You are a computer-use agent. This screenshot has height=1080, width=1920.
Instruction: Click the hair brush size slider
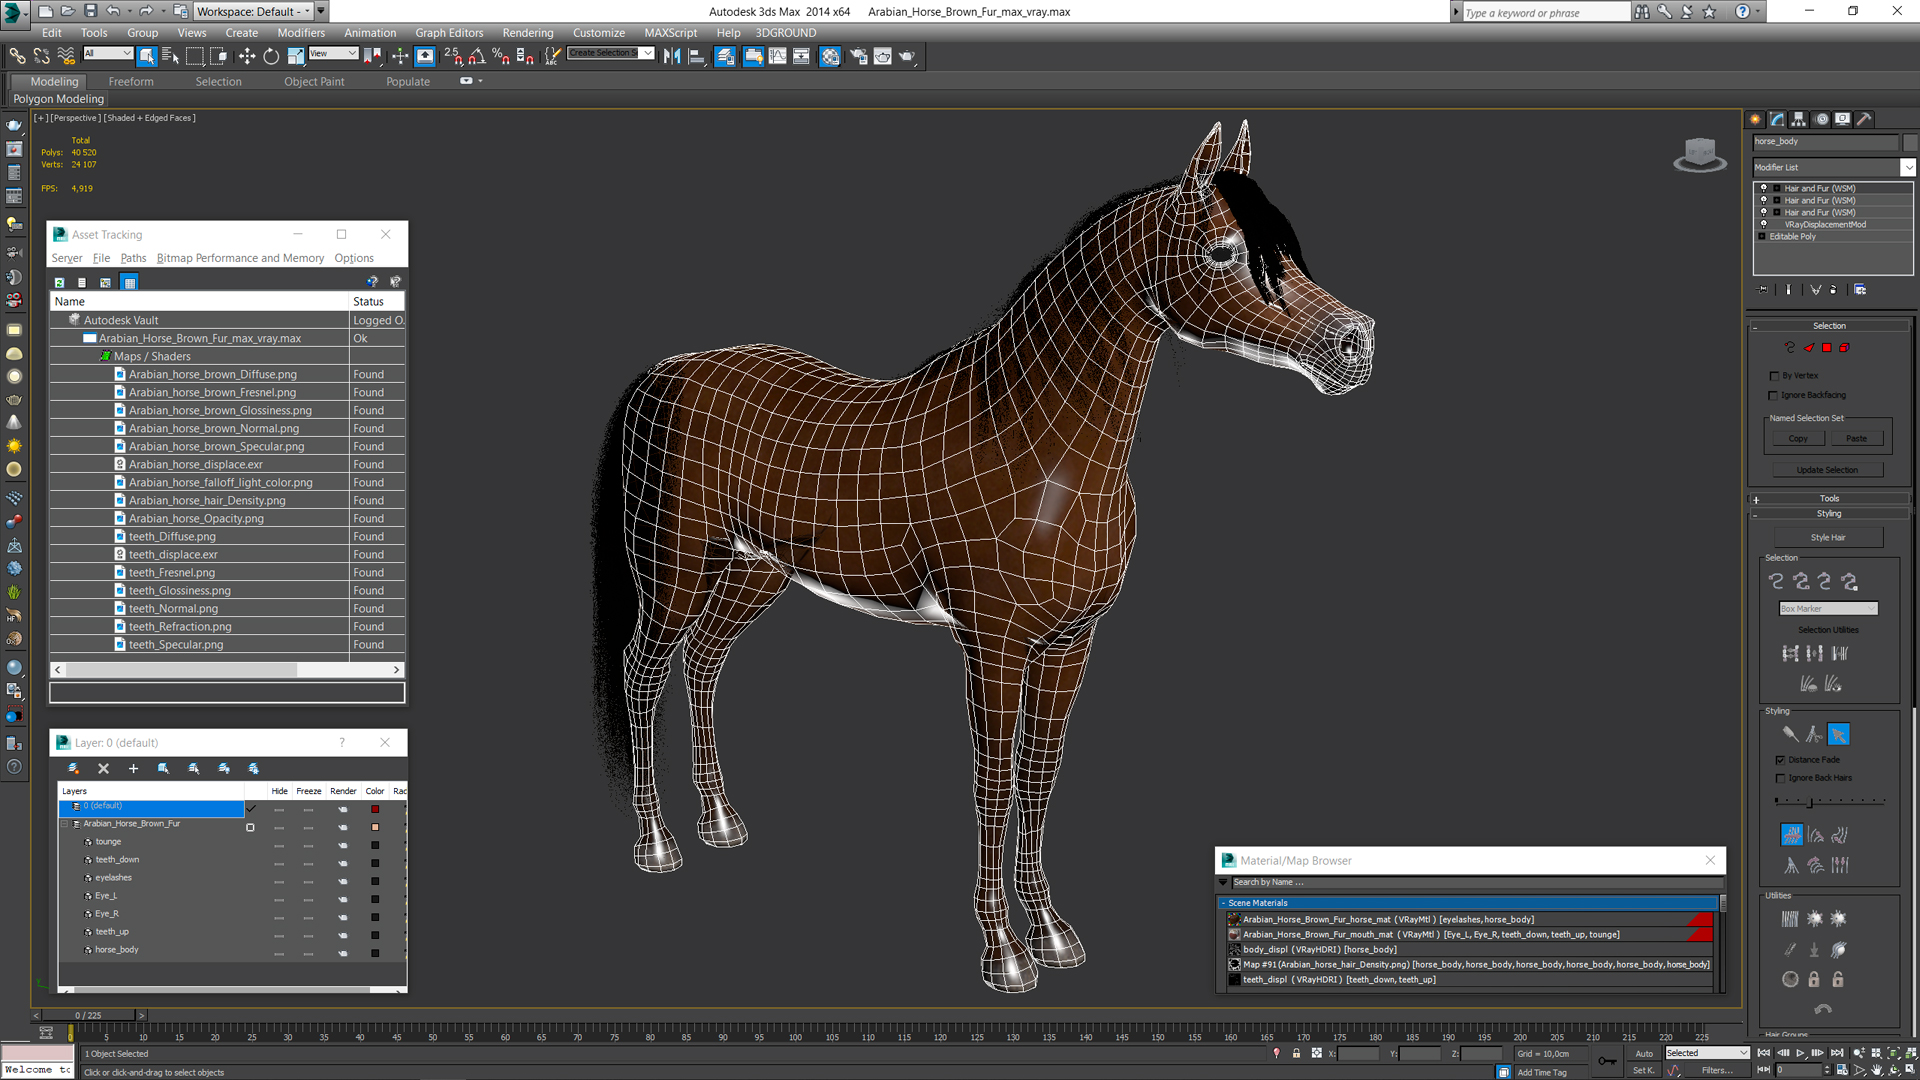[1830, 800]
